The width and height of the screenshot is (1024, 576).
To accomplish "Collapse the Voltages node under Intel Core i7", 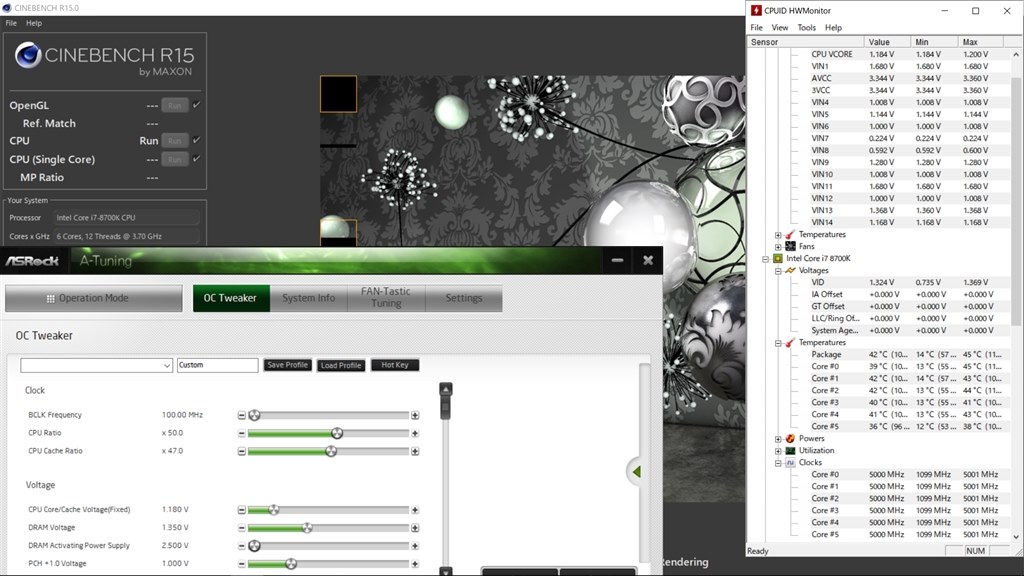I will pyautogui.click(x=778, y=271).
